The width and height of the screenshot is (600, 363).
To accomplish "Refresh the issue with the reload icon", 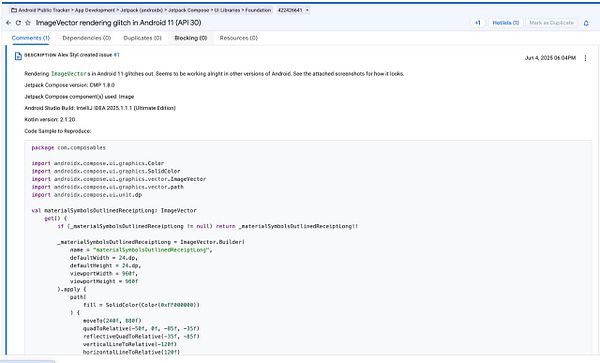I will point(18,23).
